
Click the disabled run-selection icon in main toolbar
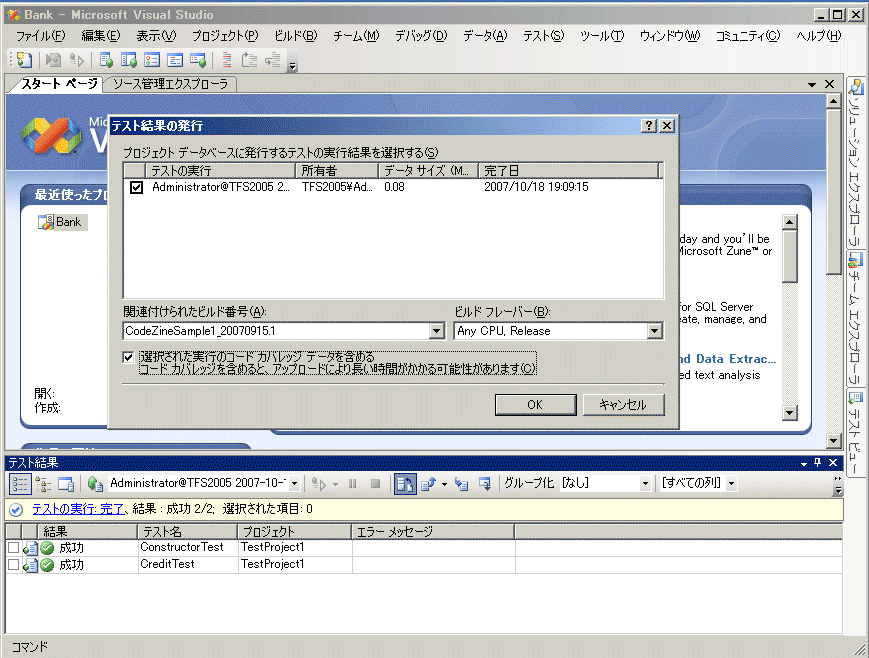point(53,60)
